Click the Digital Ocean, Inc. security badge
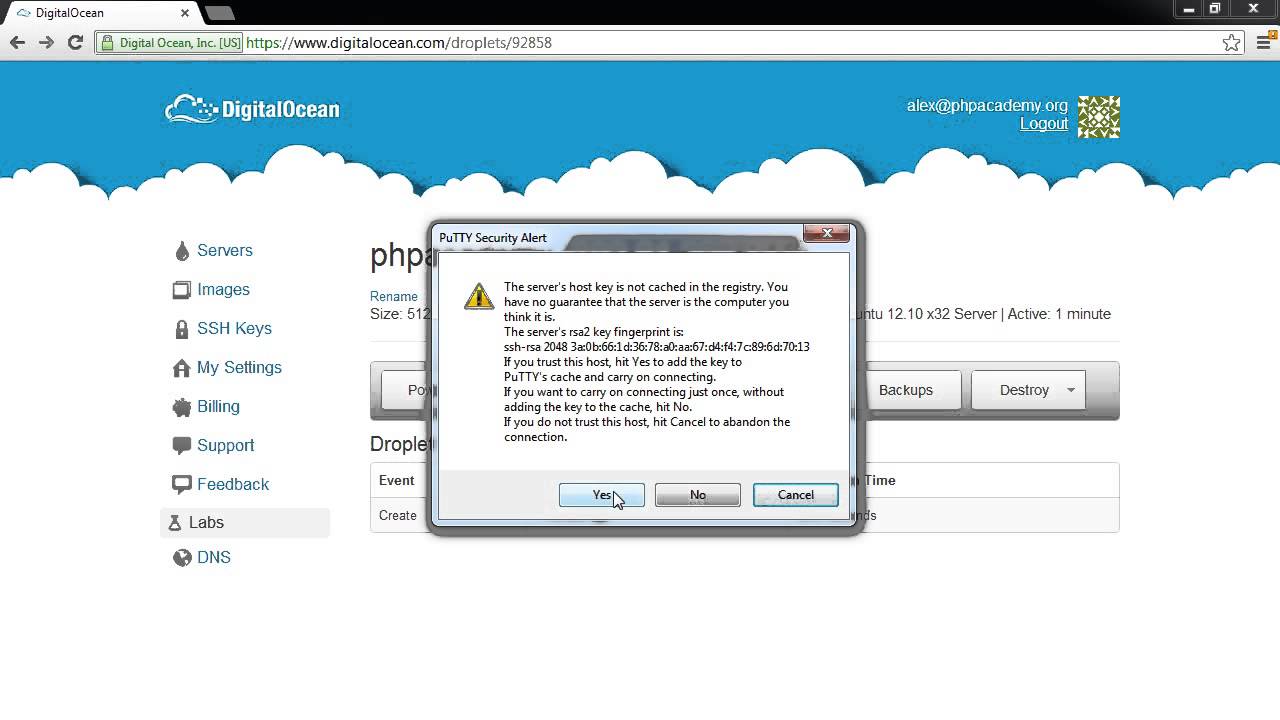 [170, 43]
